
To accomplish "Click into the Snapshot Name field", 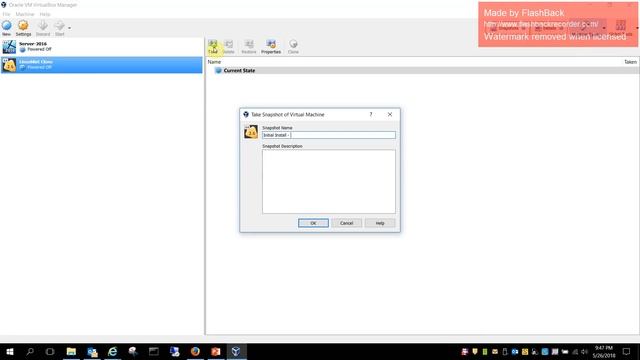I will tap(329, 135).
